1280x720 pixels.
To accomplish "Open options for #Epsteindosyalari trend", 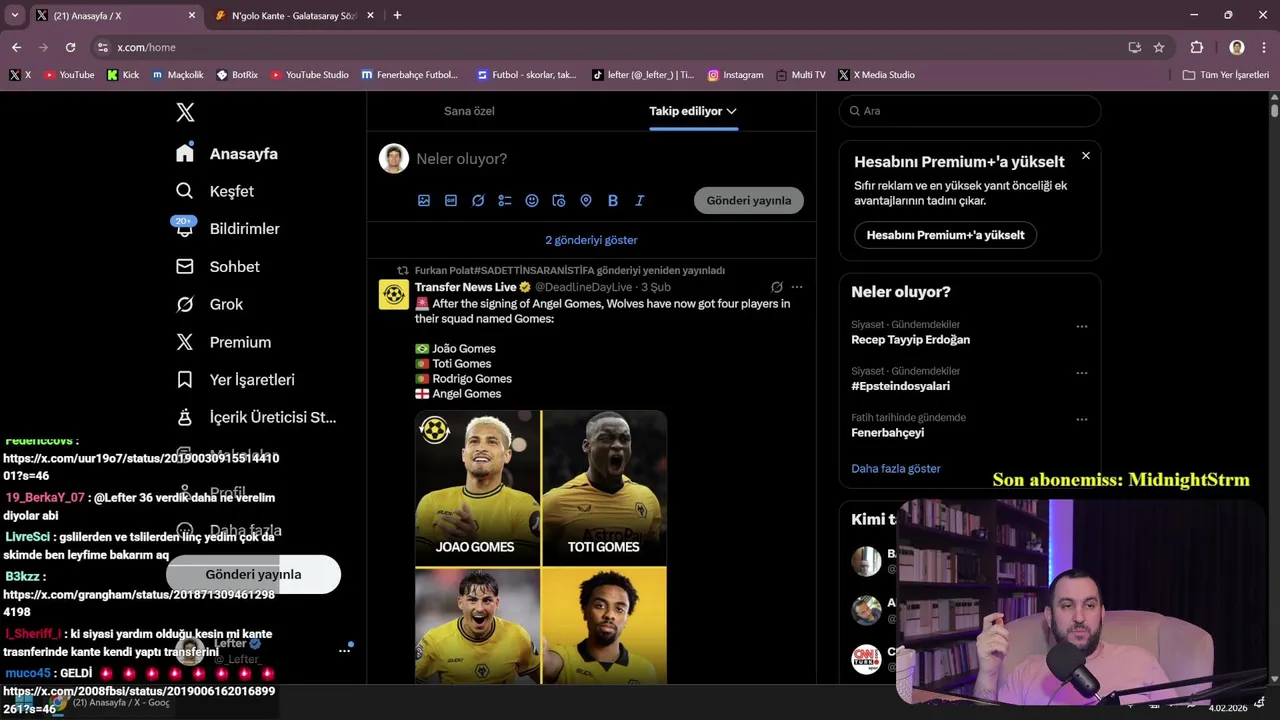I will [1082, 373].
